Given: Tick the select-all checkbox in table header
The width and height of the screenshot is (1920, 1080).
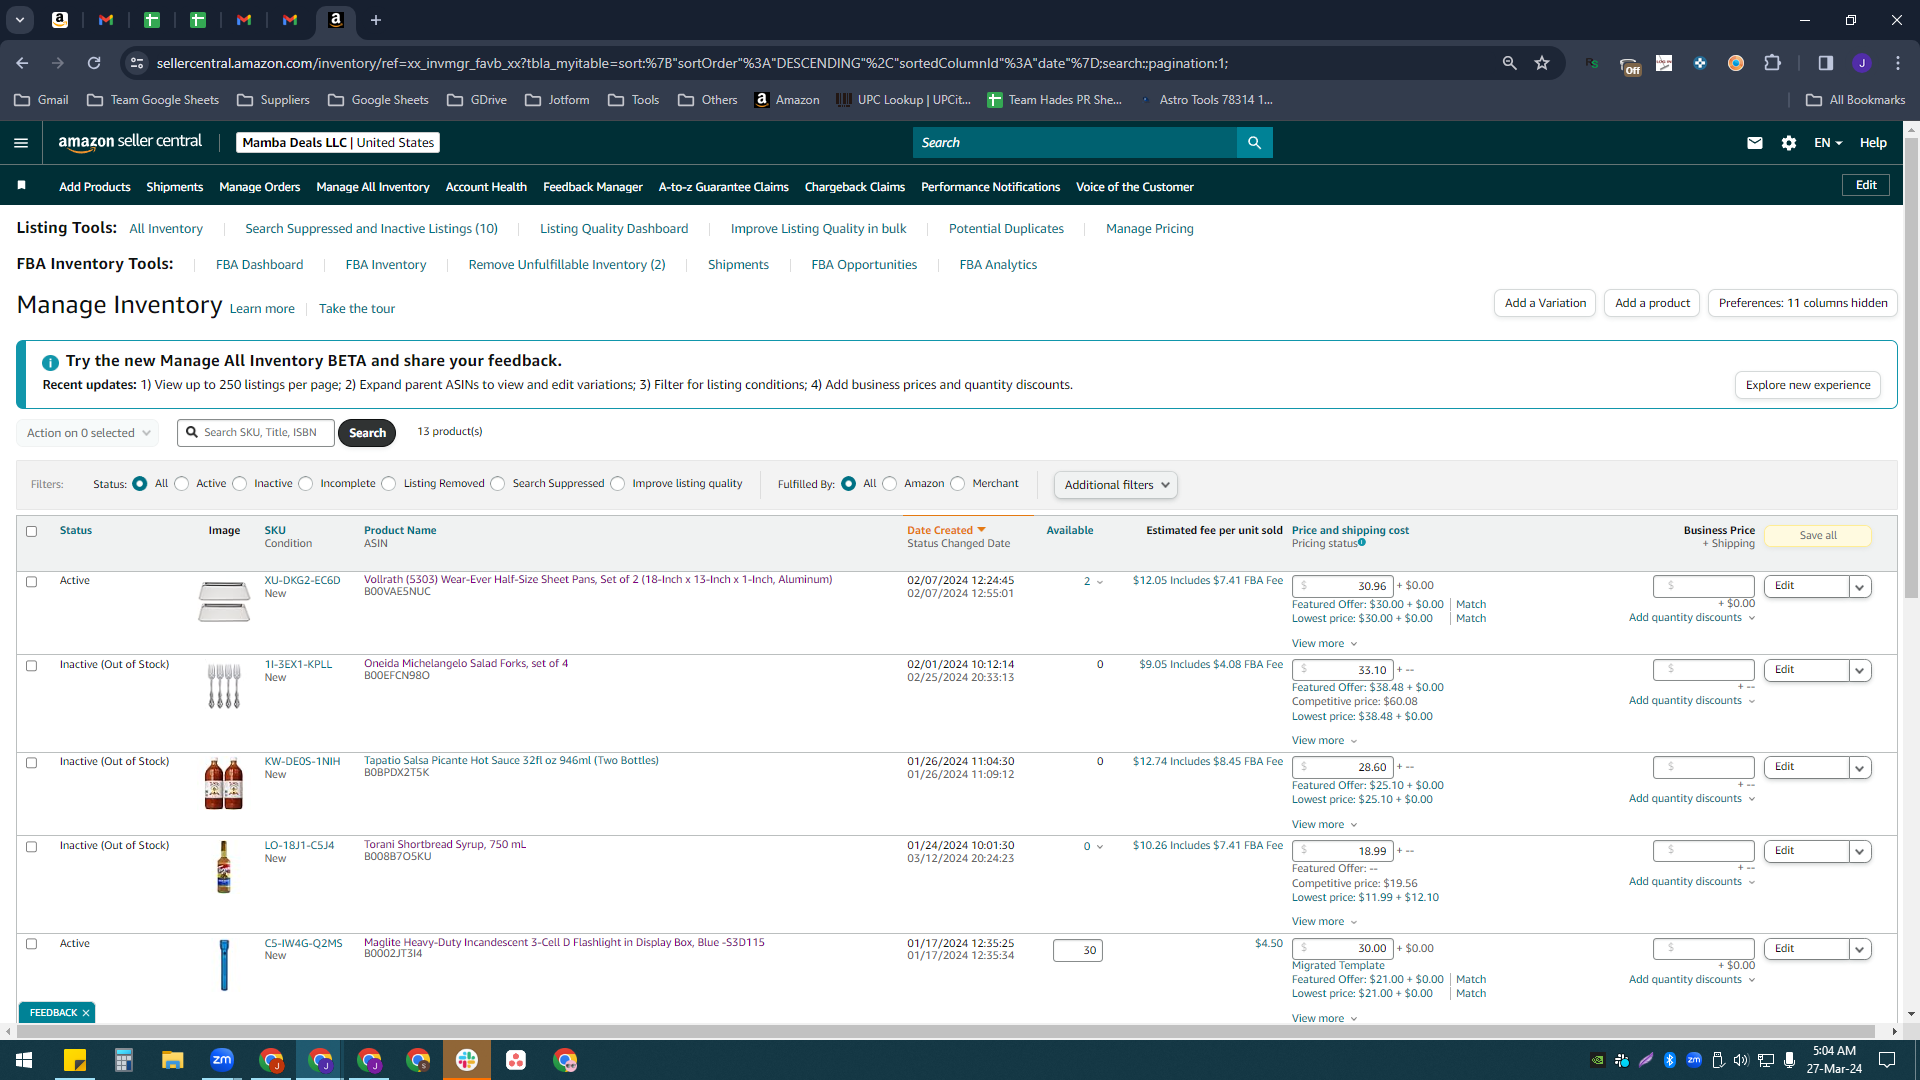Looking at the screenshot, I should point(31,531).
